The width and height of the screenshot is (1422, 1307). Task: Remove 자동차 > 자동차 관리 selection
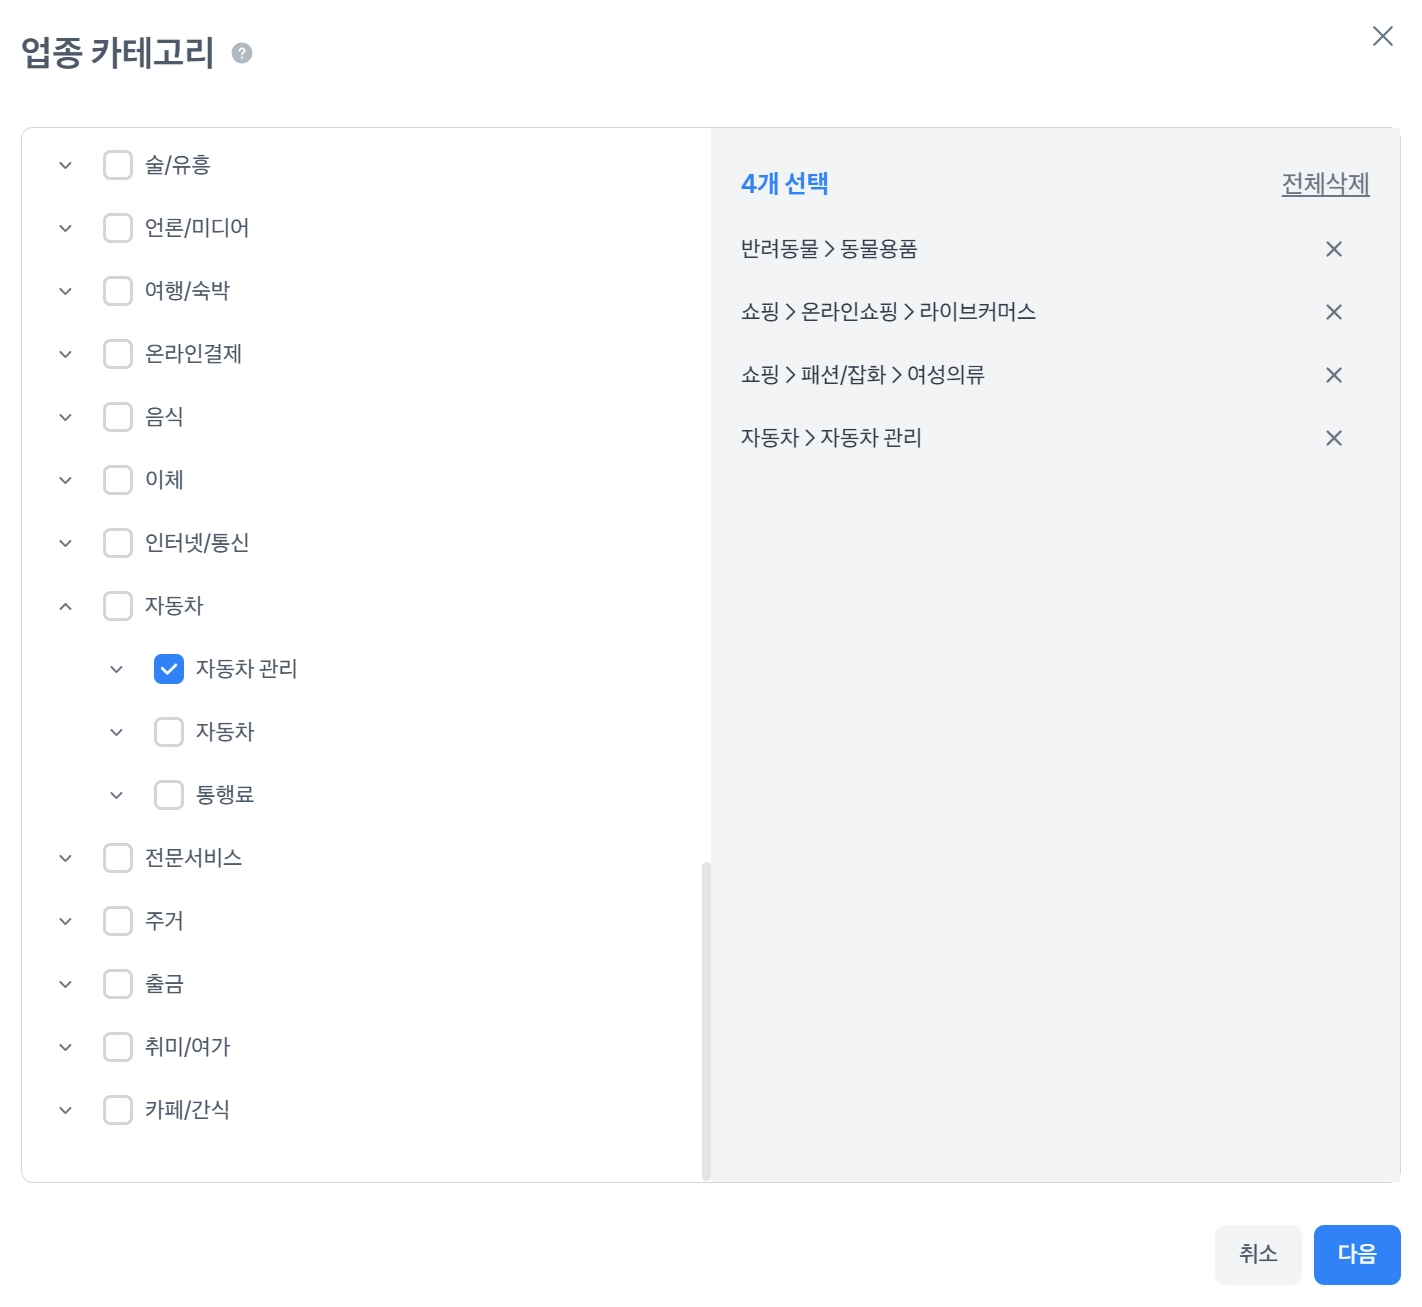[x=1333, y=438]
